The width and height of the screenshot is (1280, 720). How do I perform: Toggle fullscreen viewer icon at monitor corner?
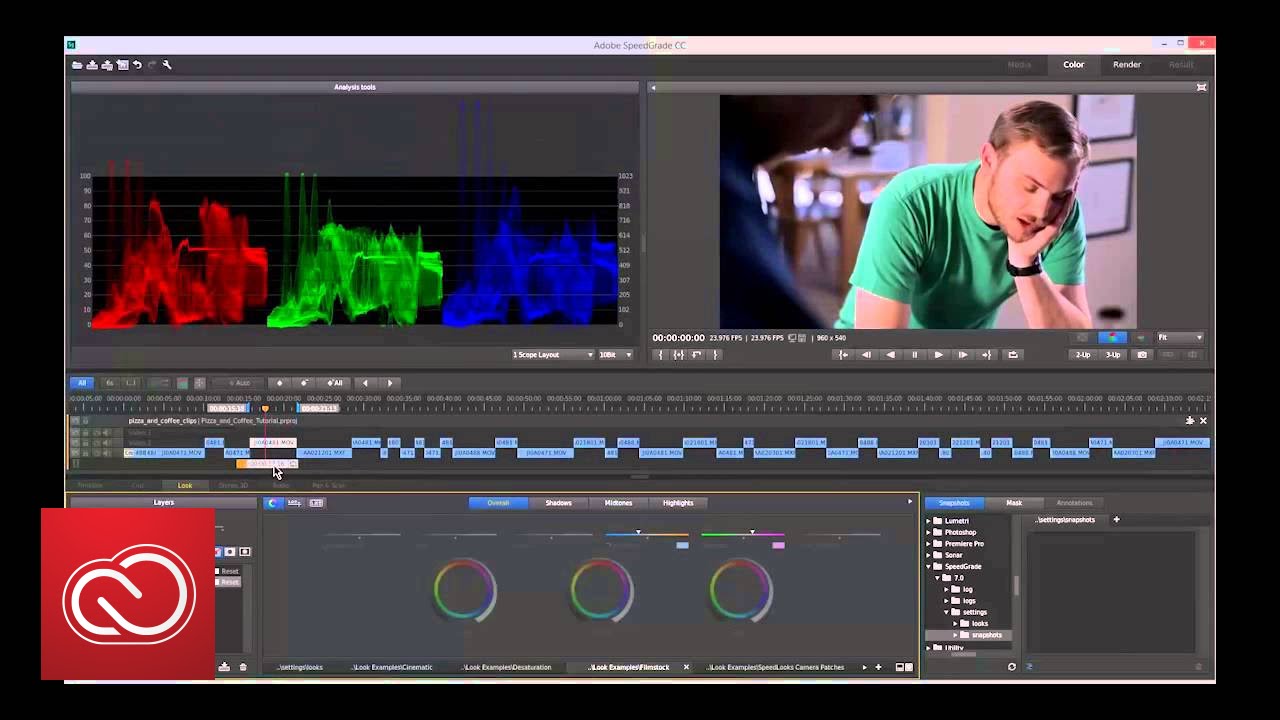click(1201, 87)
